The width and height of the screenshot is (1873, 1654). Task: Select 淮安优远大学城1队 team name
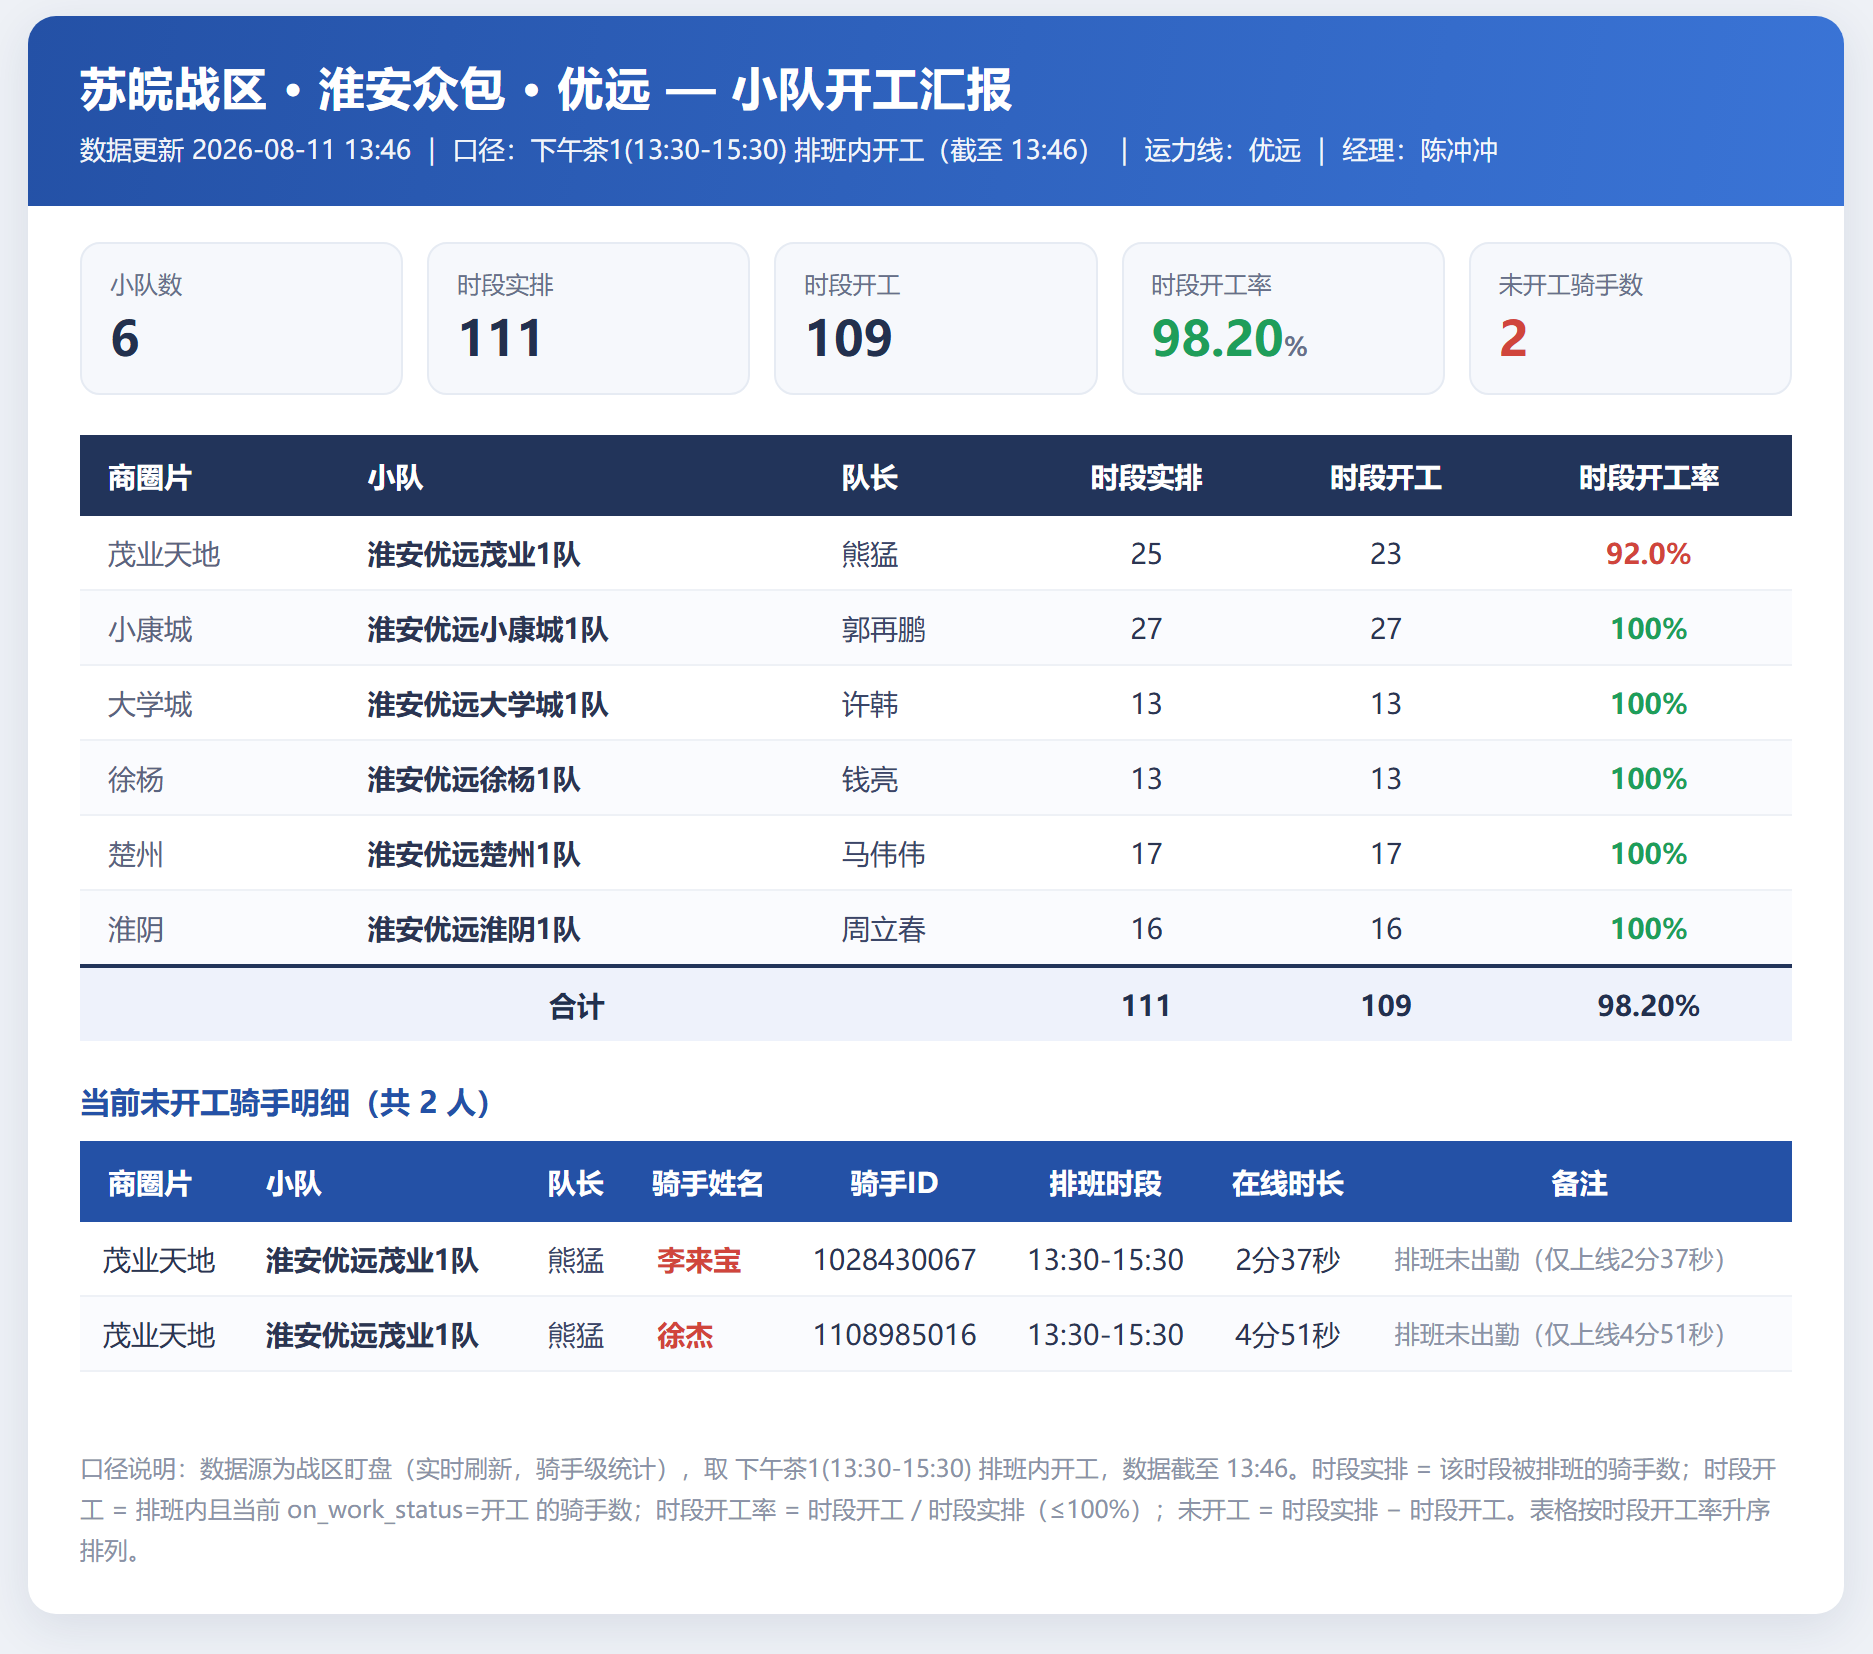(x=487, y=704)
